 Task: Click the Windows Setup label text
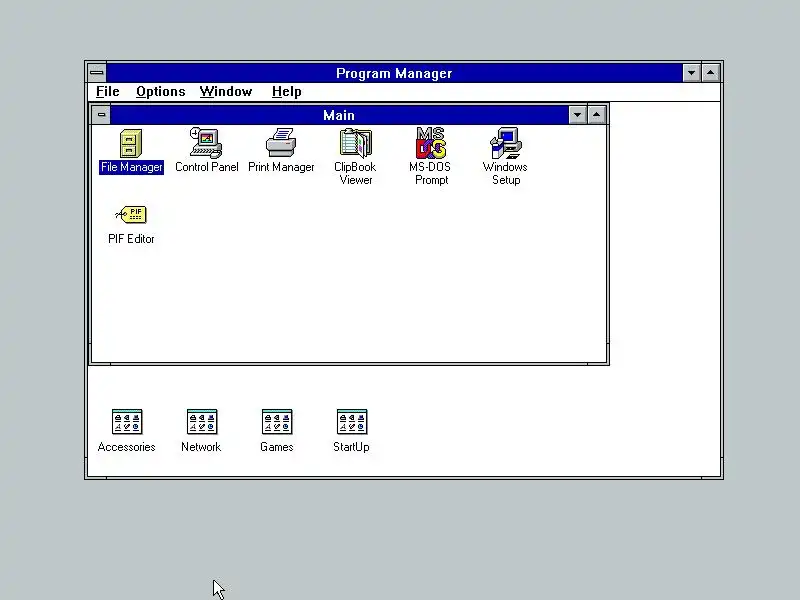pos(506,173)
